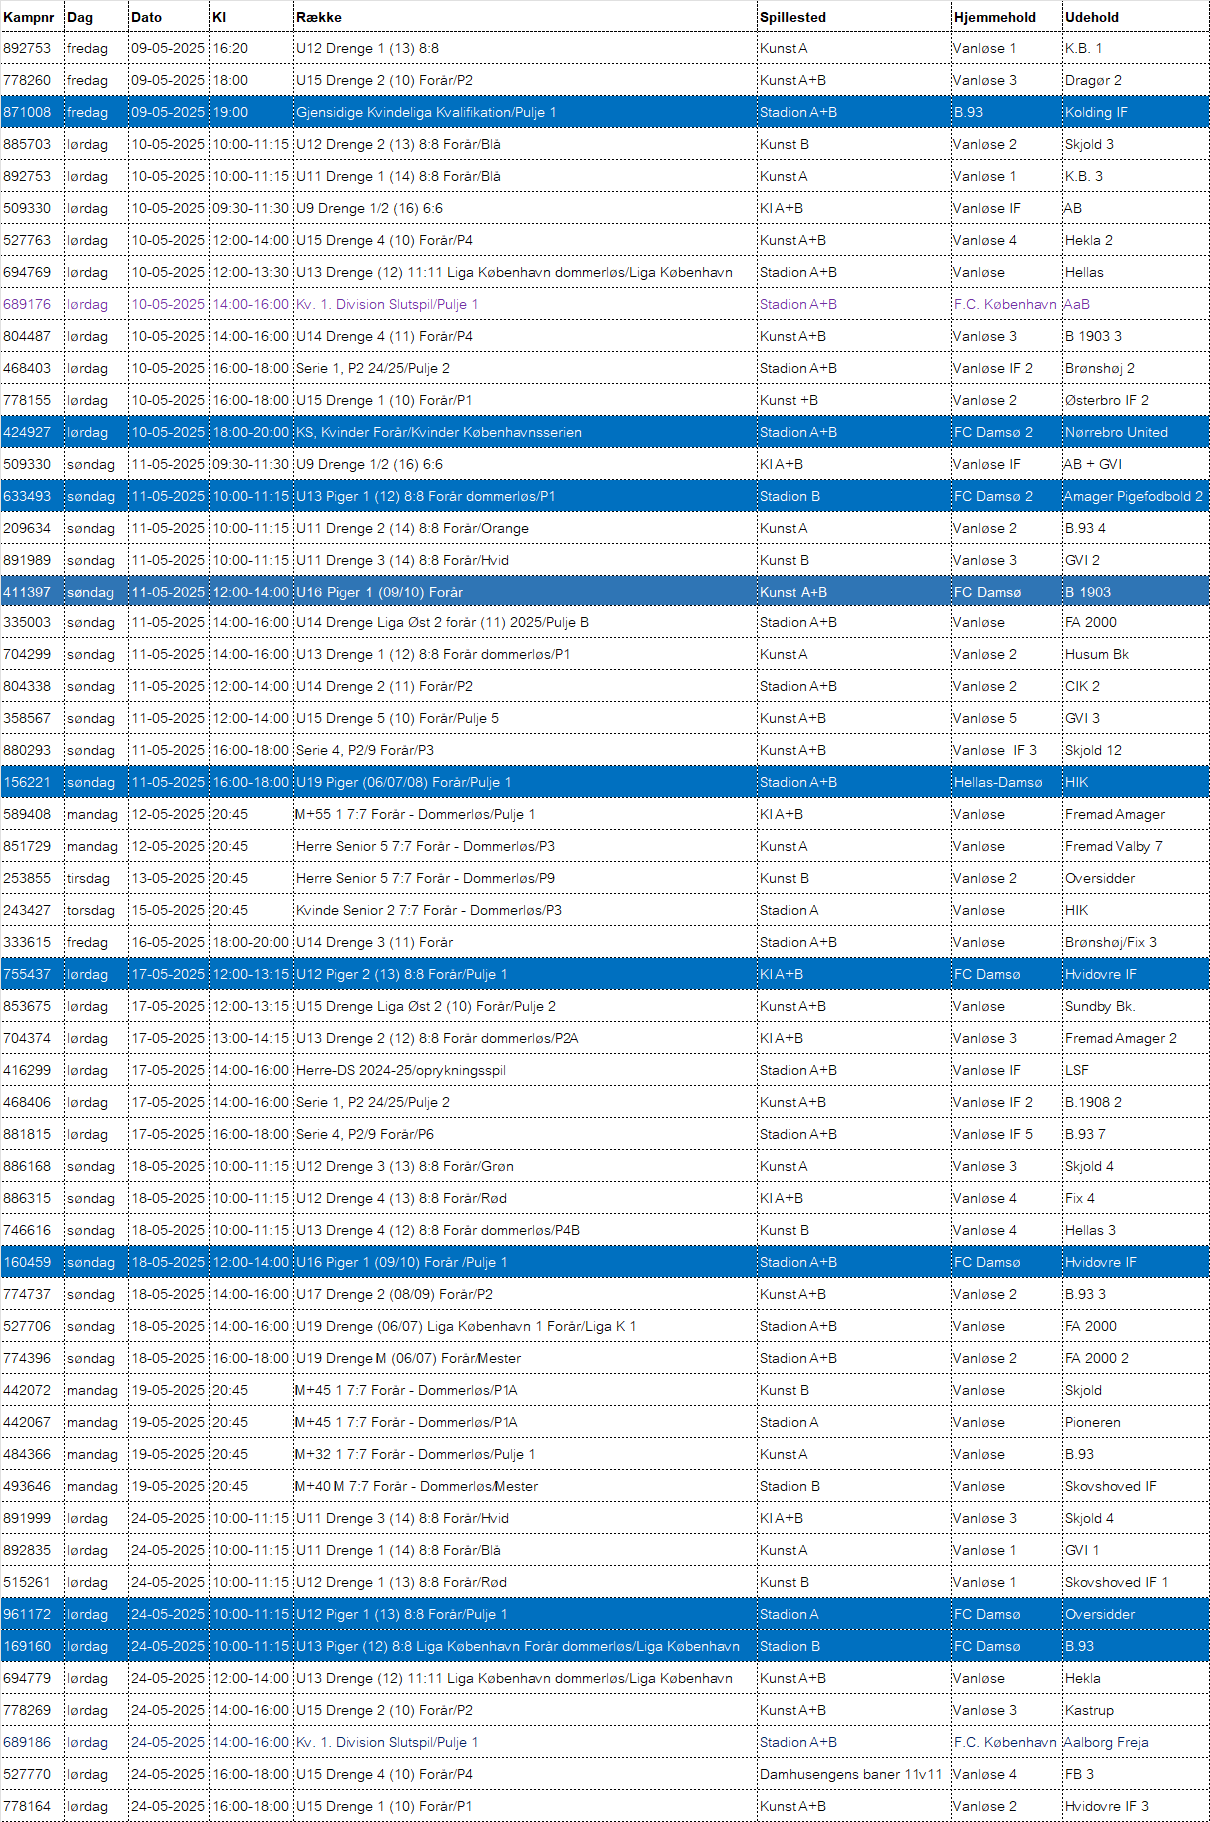Click Fremad Amager 2 away team

(x=1121, y=1038)
